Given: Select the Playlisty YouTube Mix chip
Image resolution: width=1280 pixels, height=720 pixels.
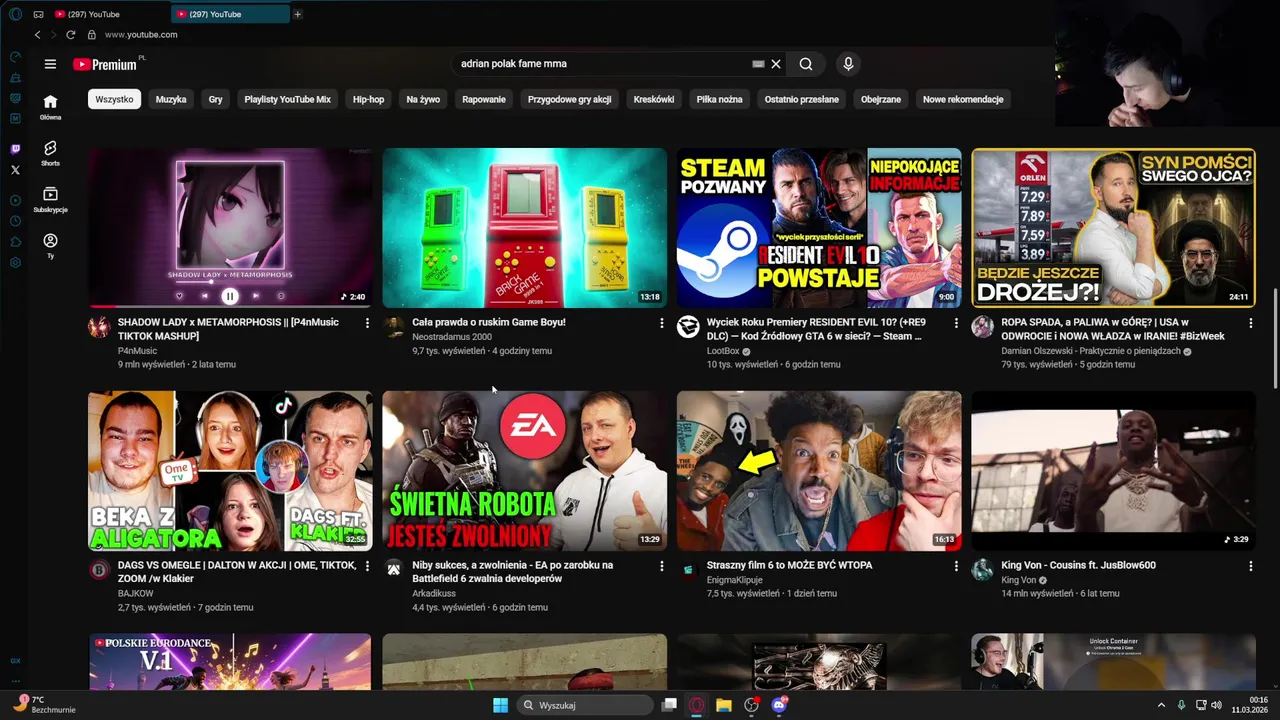Looking at the screenshot, I should pyautogui.click(x=287, y=99).
